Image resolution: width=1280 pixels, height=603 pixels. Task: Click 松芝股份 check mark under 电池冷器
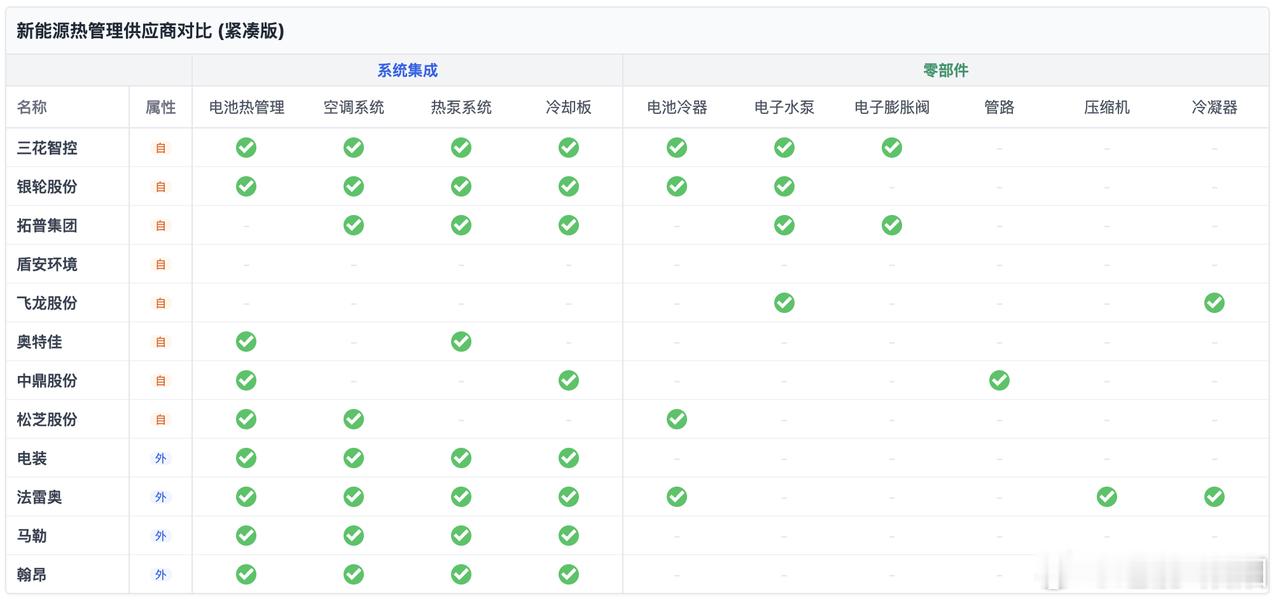(x=677, y=419)
